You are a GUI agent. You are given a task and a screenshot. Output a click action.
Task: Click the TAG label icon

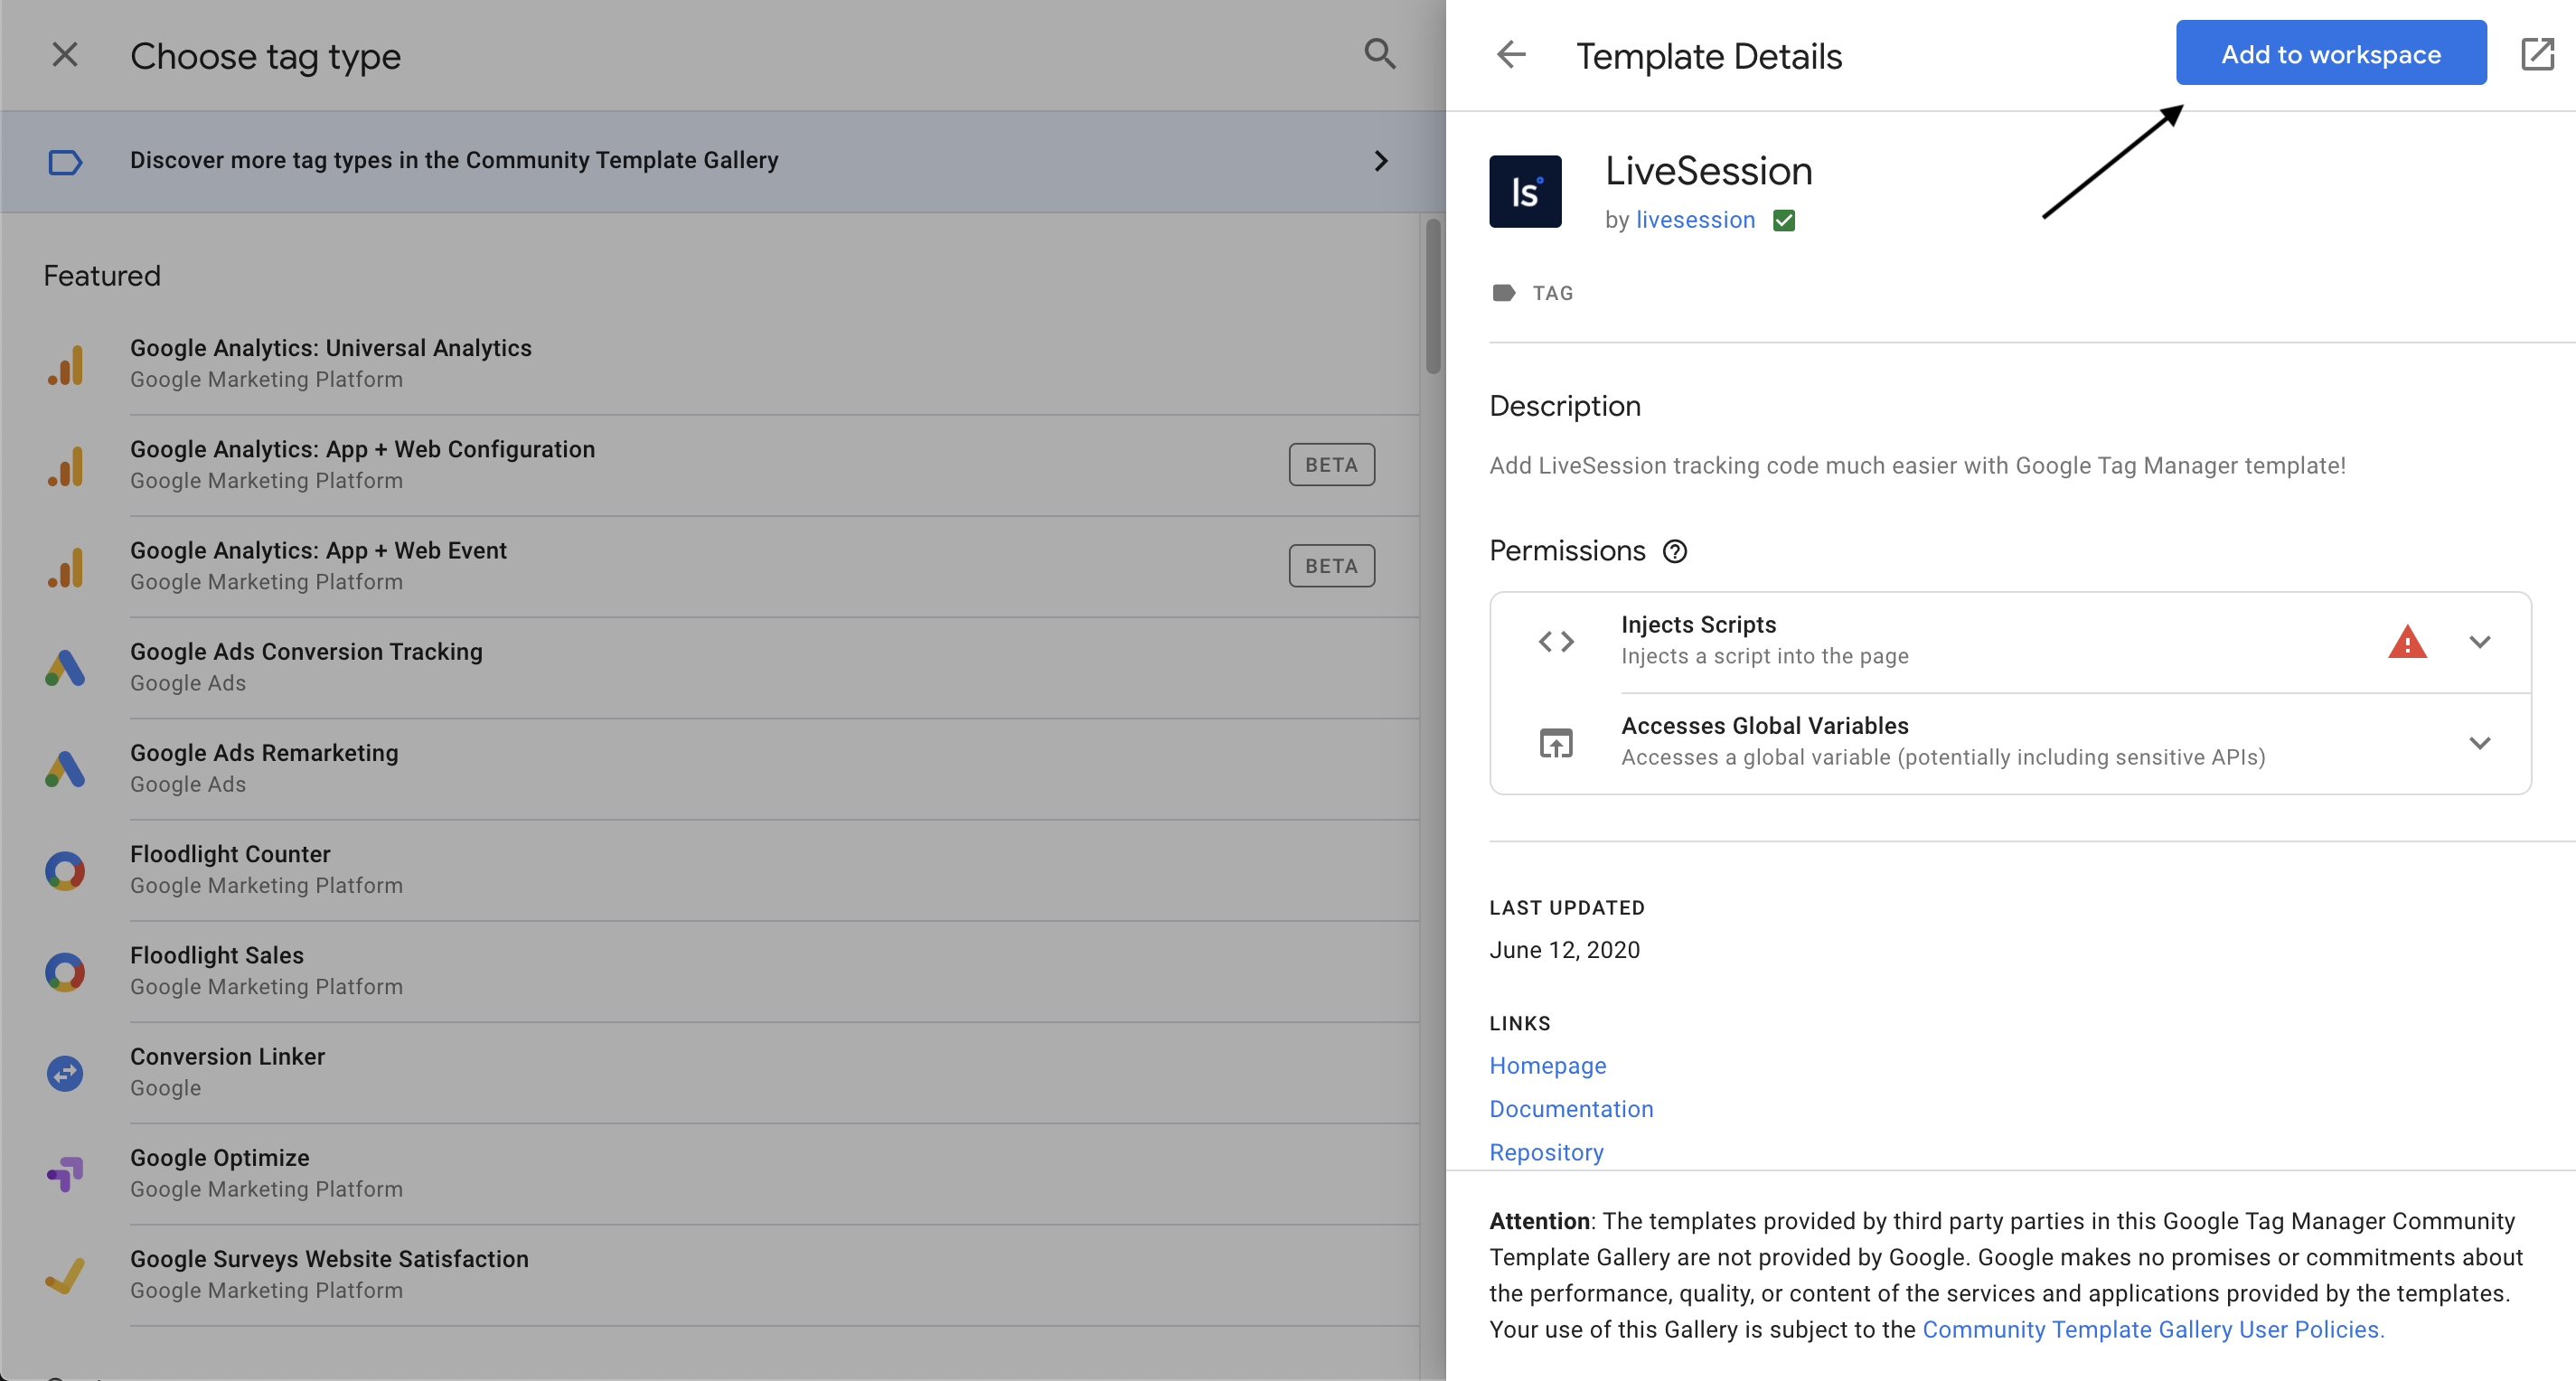1503,293
